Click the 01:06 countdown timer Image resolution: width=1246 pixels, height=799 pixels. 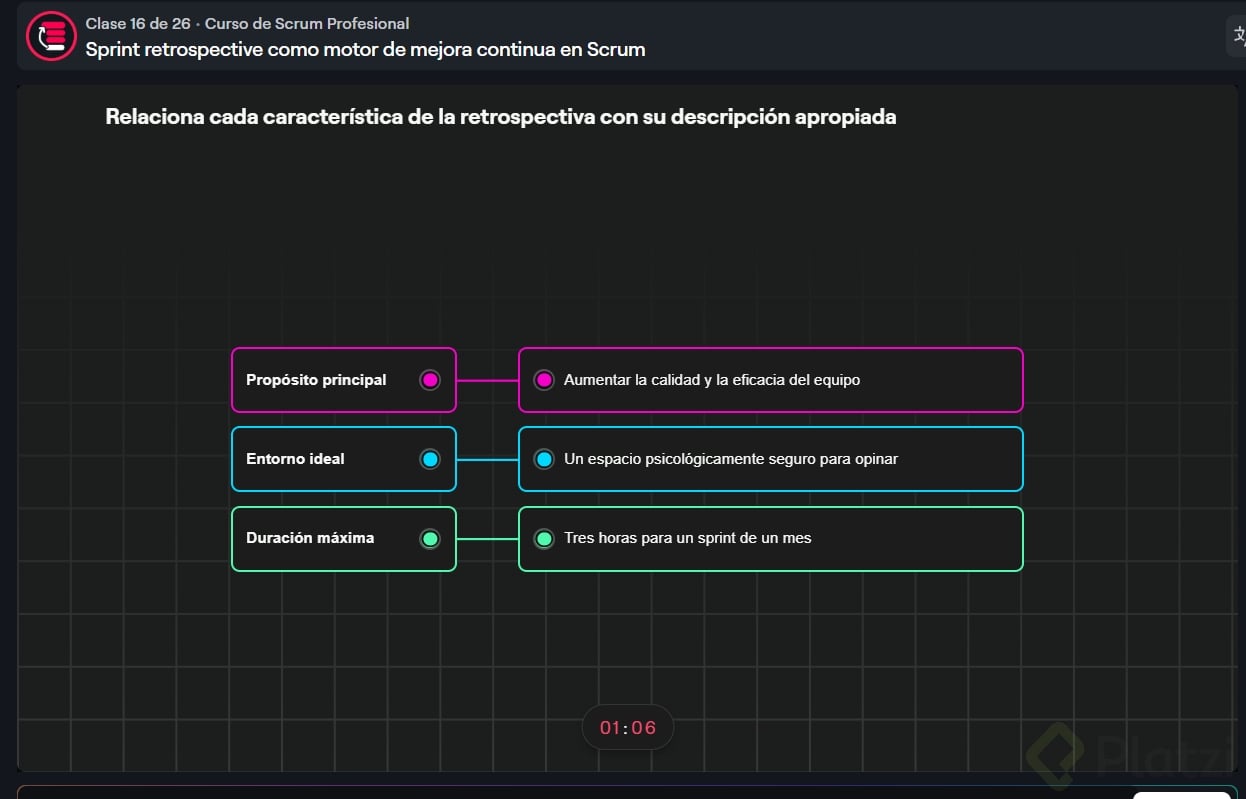point(628,727)
